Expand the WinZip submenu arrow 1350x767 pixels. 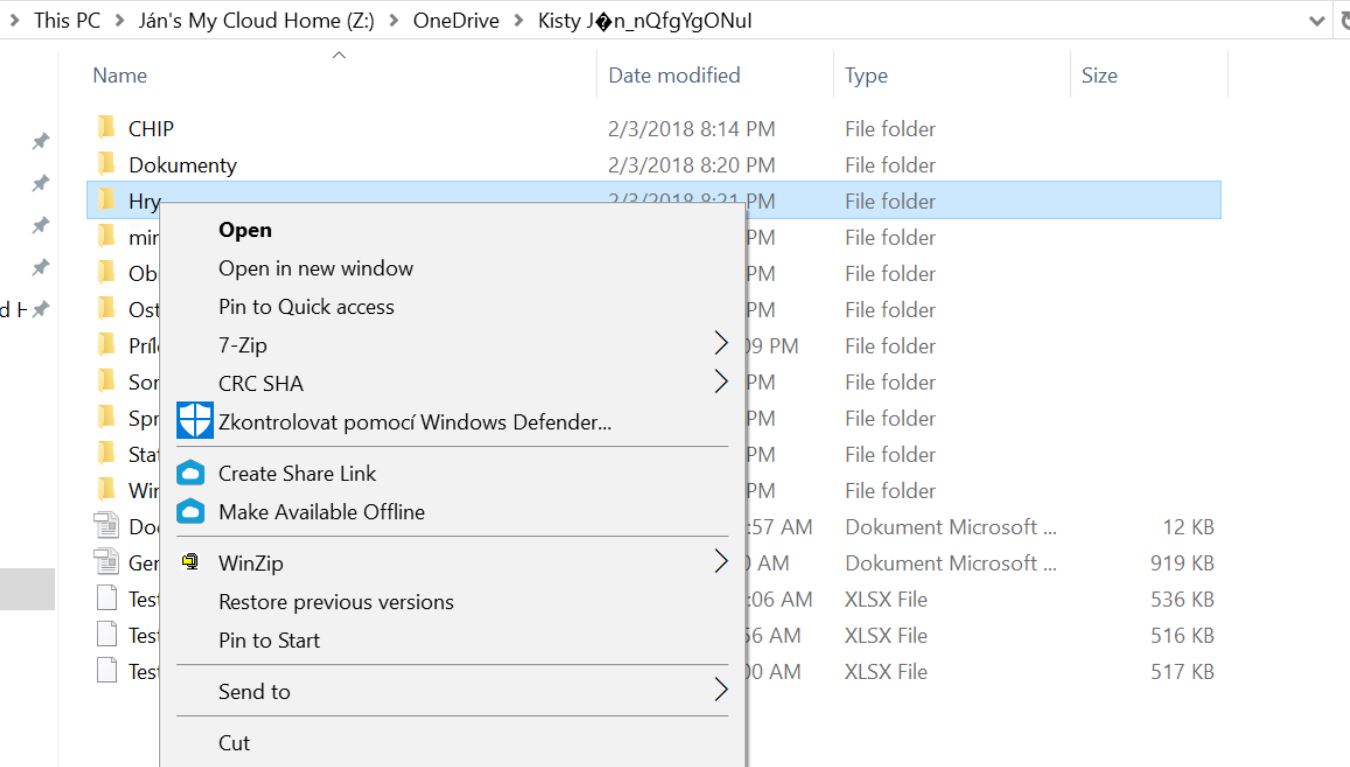click(721, 562)
